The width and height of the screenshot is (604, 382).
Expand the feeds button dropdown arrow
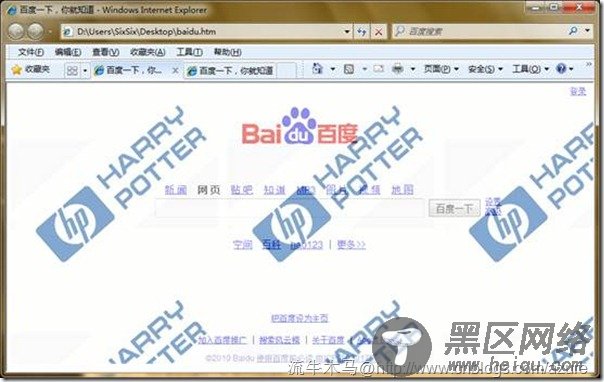pyautogui.click(x=364, y=69)
